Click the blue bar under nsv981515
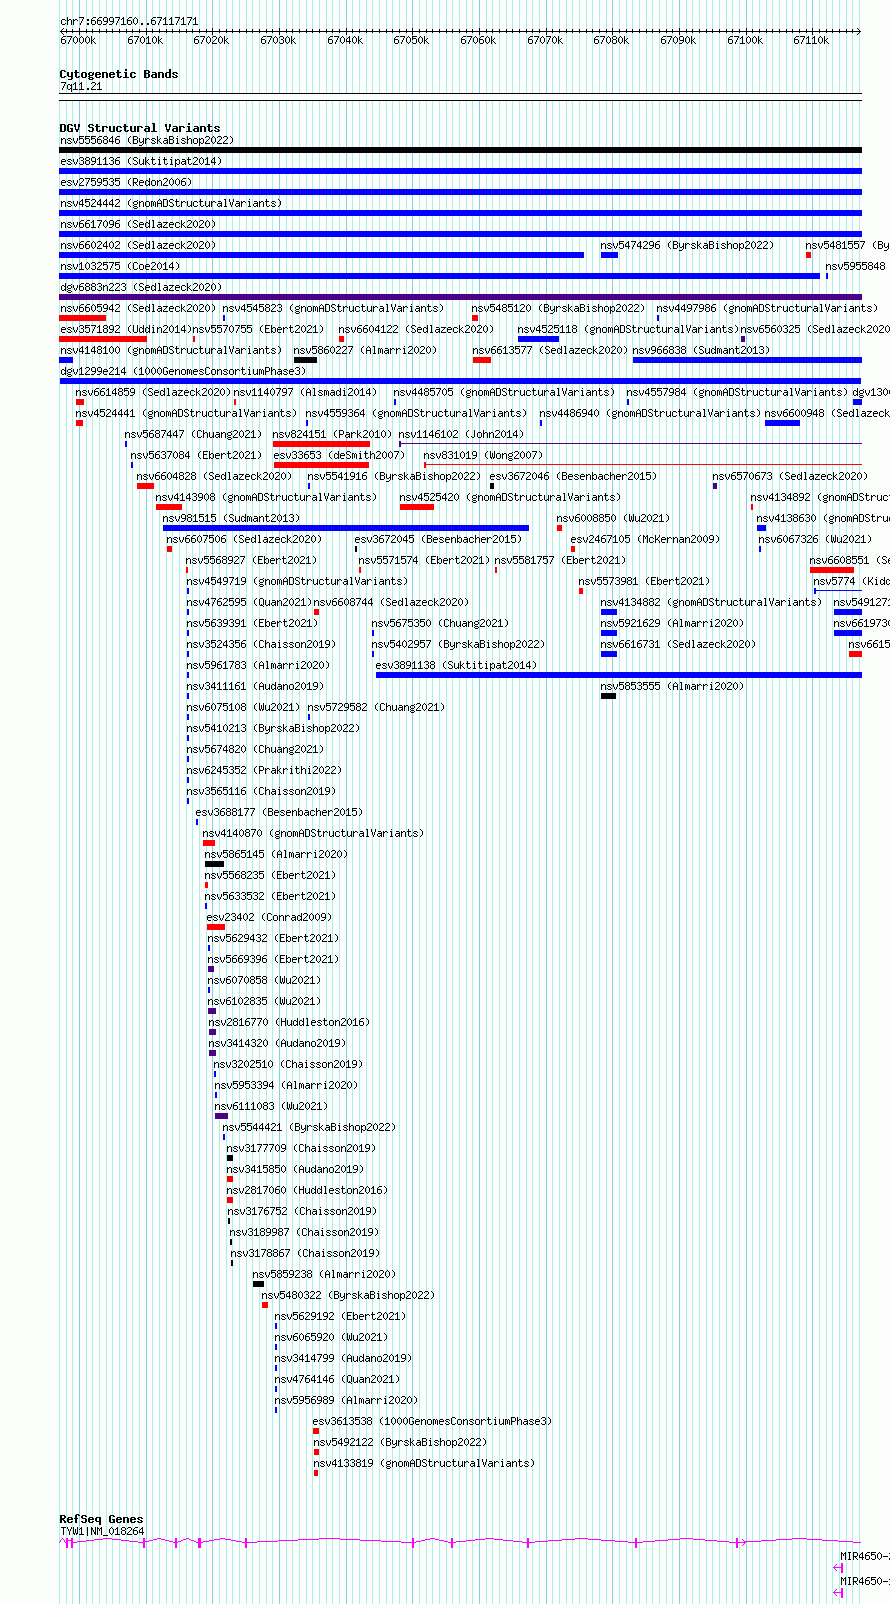Screen dimensions: 890x1604 (x=346, y=528)
